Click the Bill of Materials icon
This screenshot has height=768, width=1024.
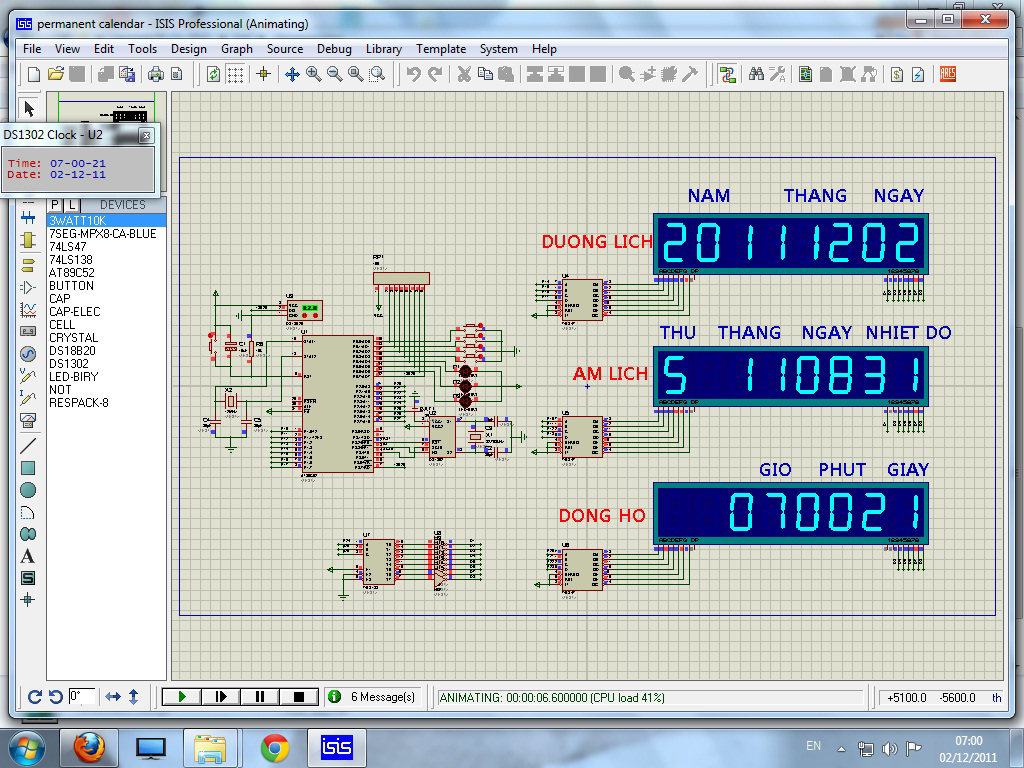click(897, 74)
